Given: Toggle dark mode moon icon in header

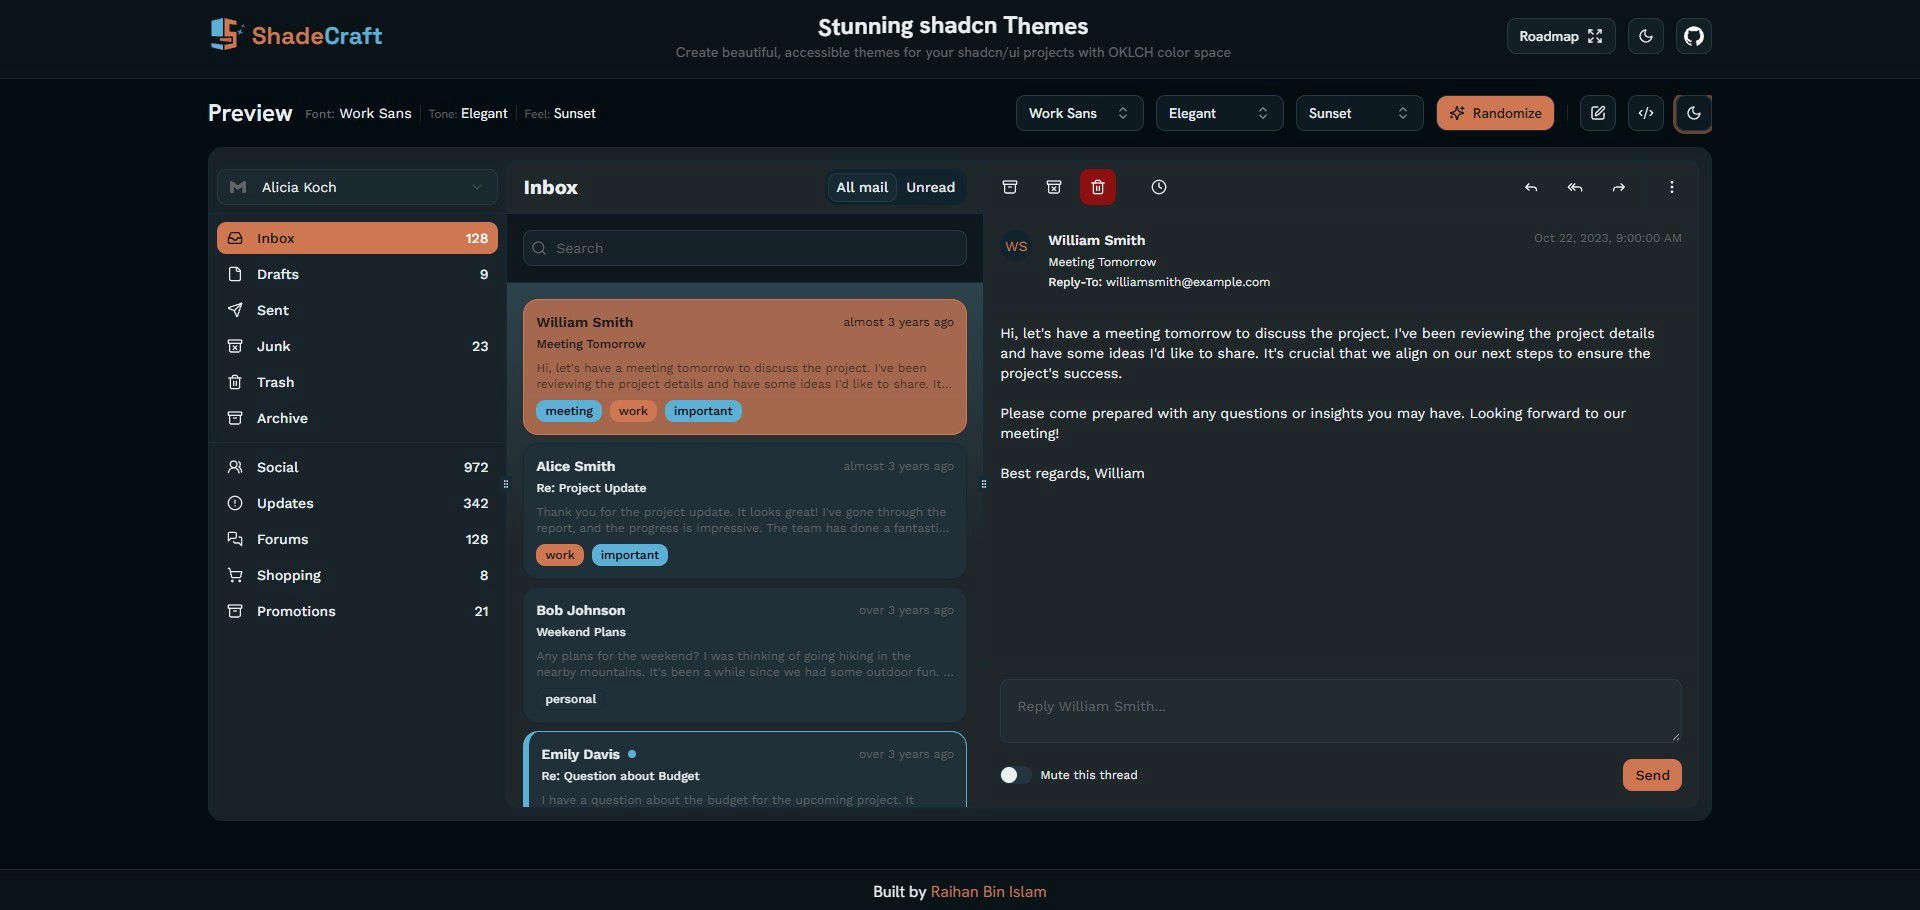Looking at the screenshot, I should 1645,36.
